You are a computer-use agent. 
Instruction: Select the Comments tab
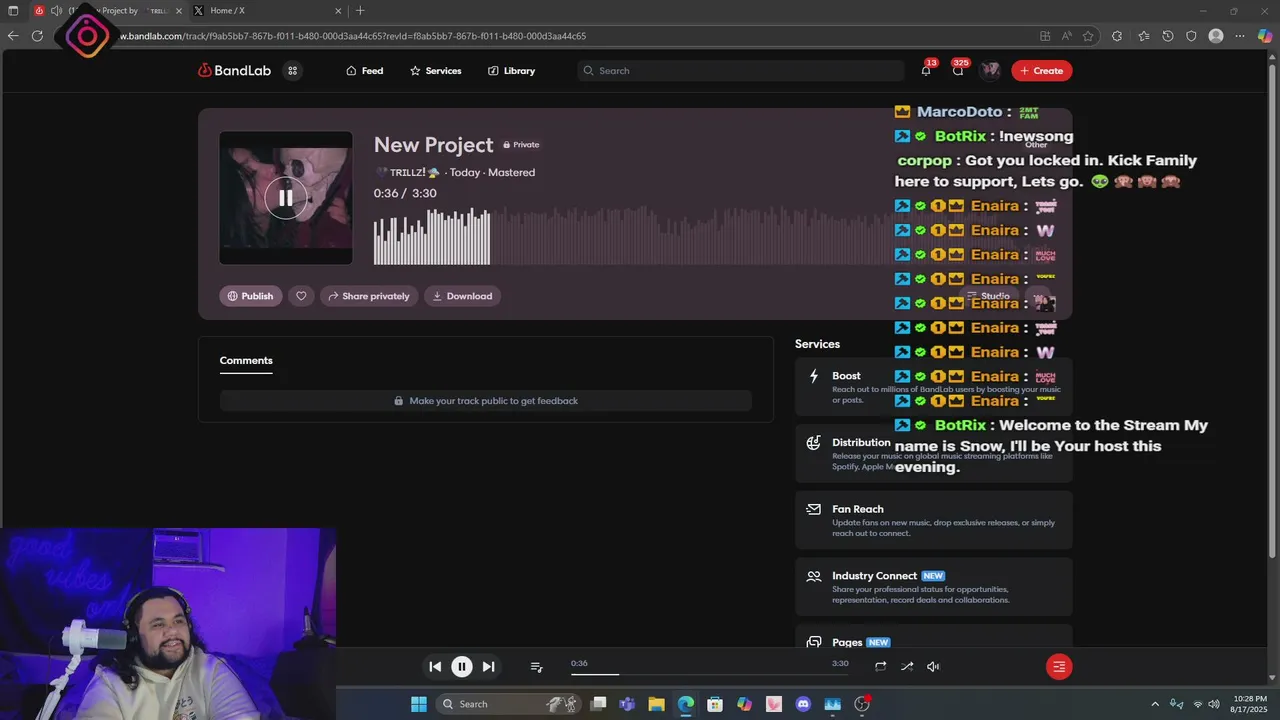tap(246, 360)
